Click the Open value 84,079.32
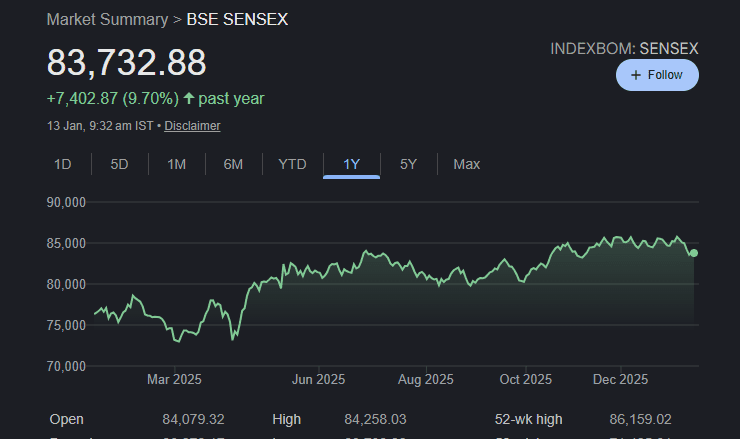This screenshot has width=740, height=439. [193, 419]
